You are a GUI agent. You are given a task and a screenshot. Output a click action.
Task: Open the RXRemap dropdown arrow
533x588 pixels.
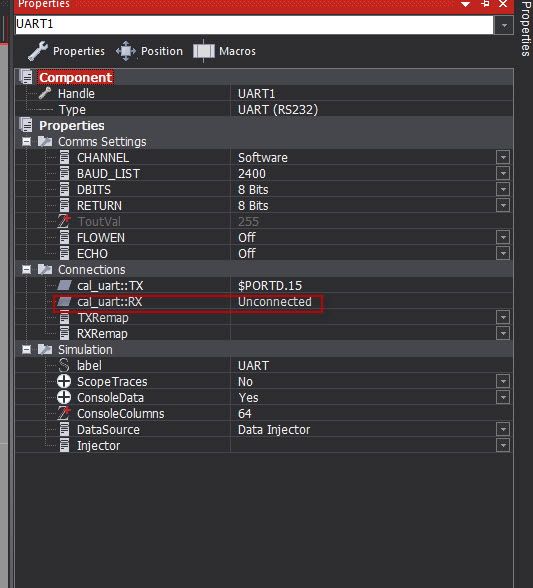pyautogui.click(x=503, y=333)
